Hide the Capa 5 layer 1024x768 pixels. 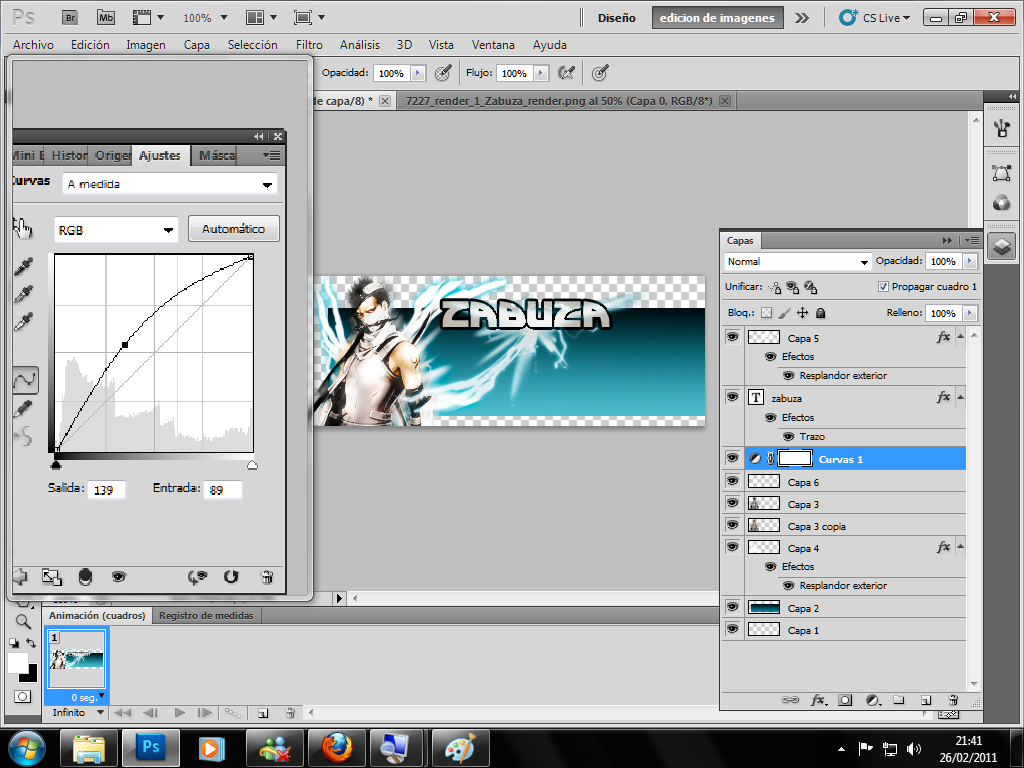click(733, 337)
